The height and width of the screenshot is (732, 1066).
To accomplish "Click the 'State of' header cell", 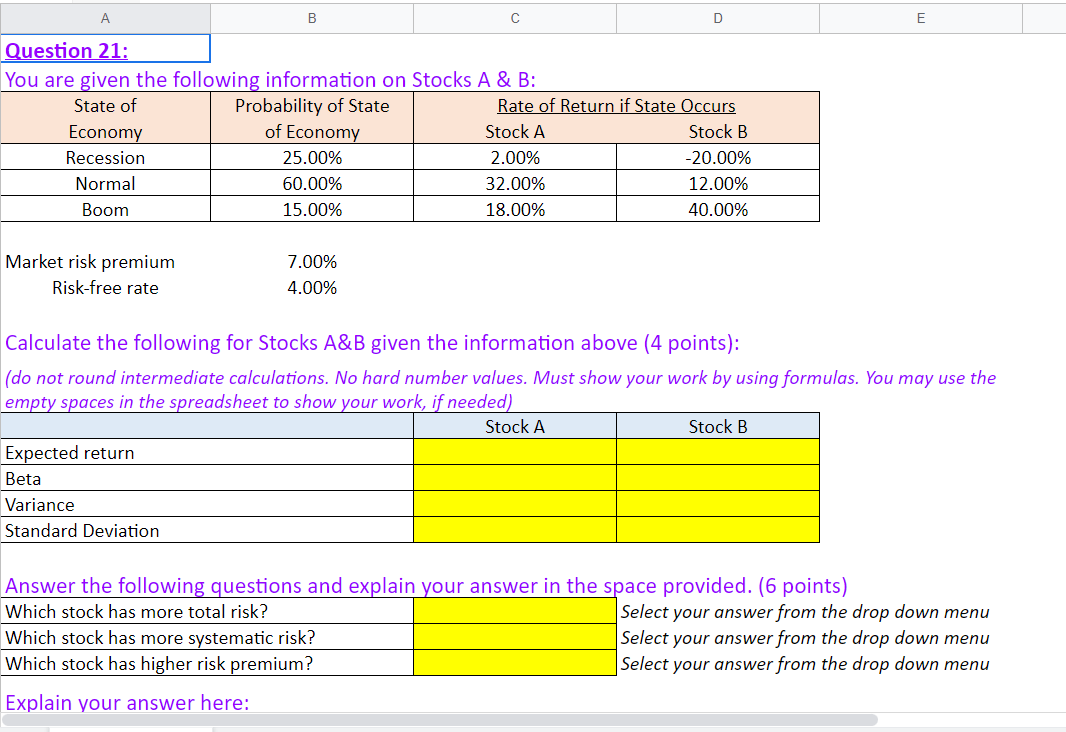I will pos(105,106).
